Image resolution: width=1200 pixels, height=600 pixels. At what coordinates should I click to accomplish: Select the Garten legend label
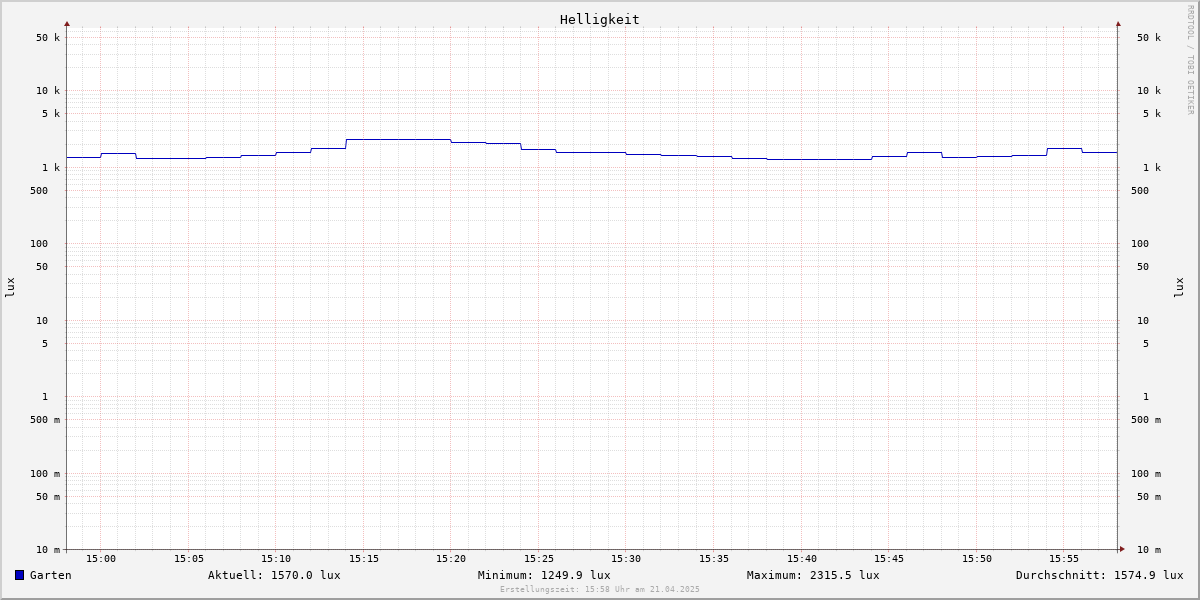(51, 575)
